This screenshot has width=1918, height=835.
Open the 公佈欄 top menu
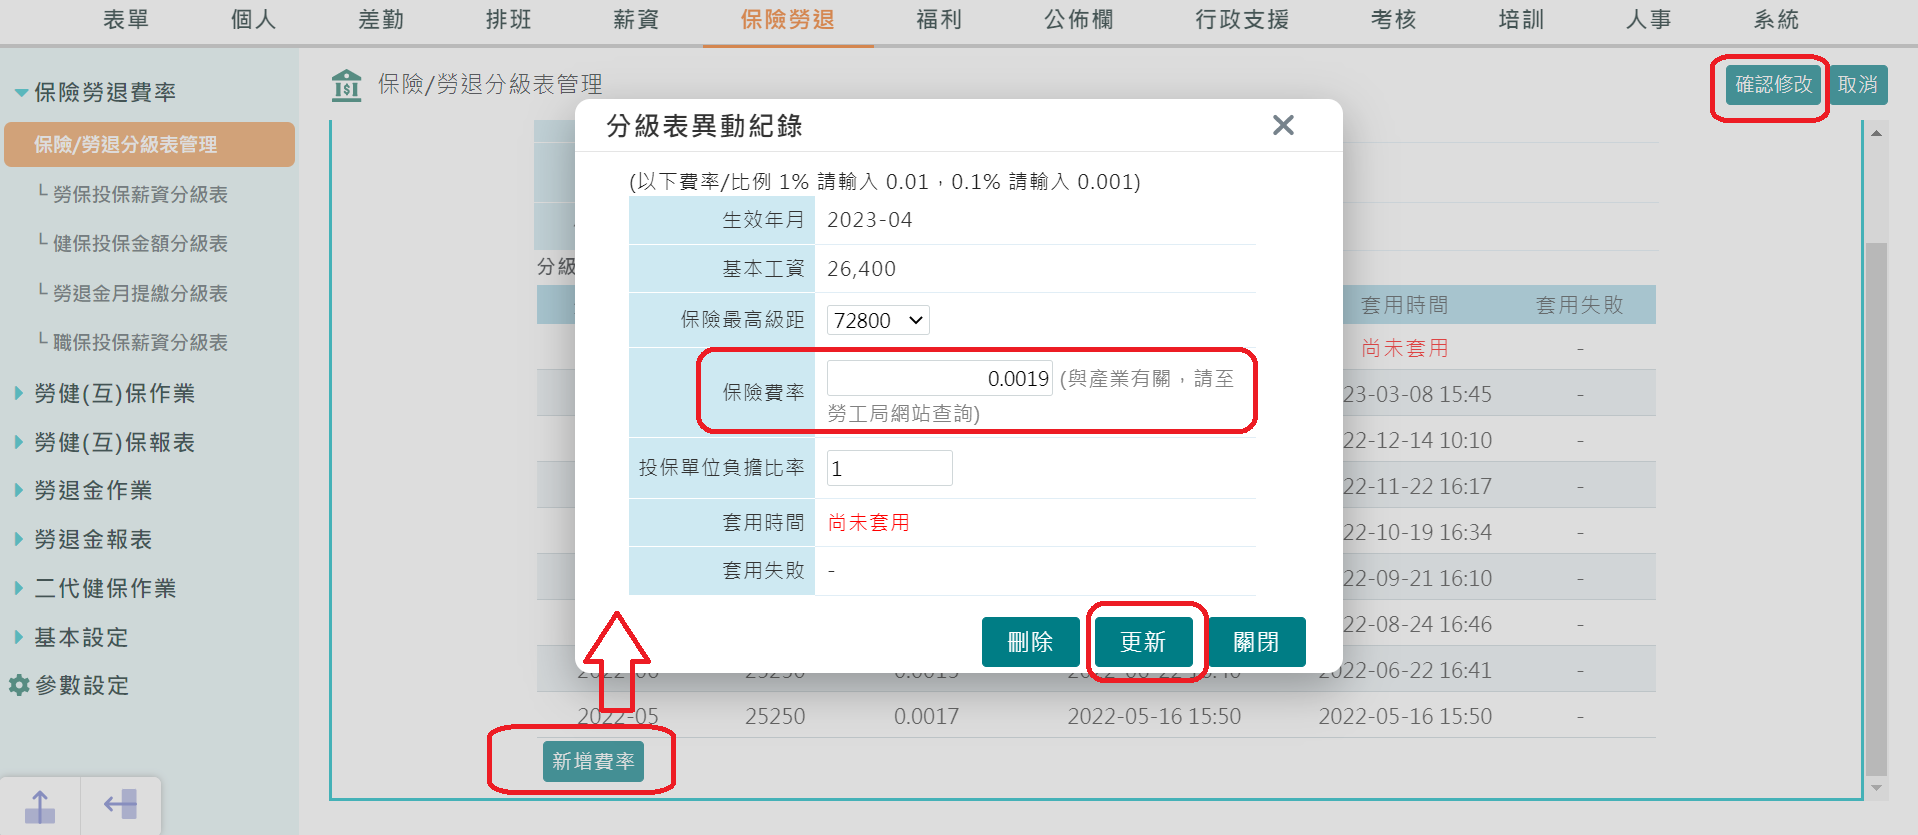pos(1079,20)
